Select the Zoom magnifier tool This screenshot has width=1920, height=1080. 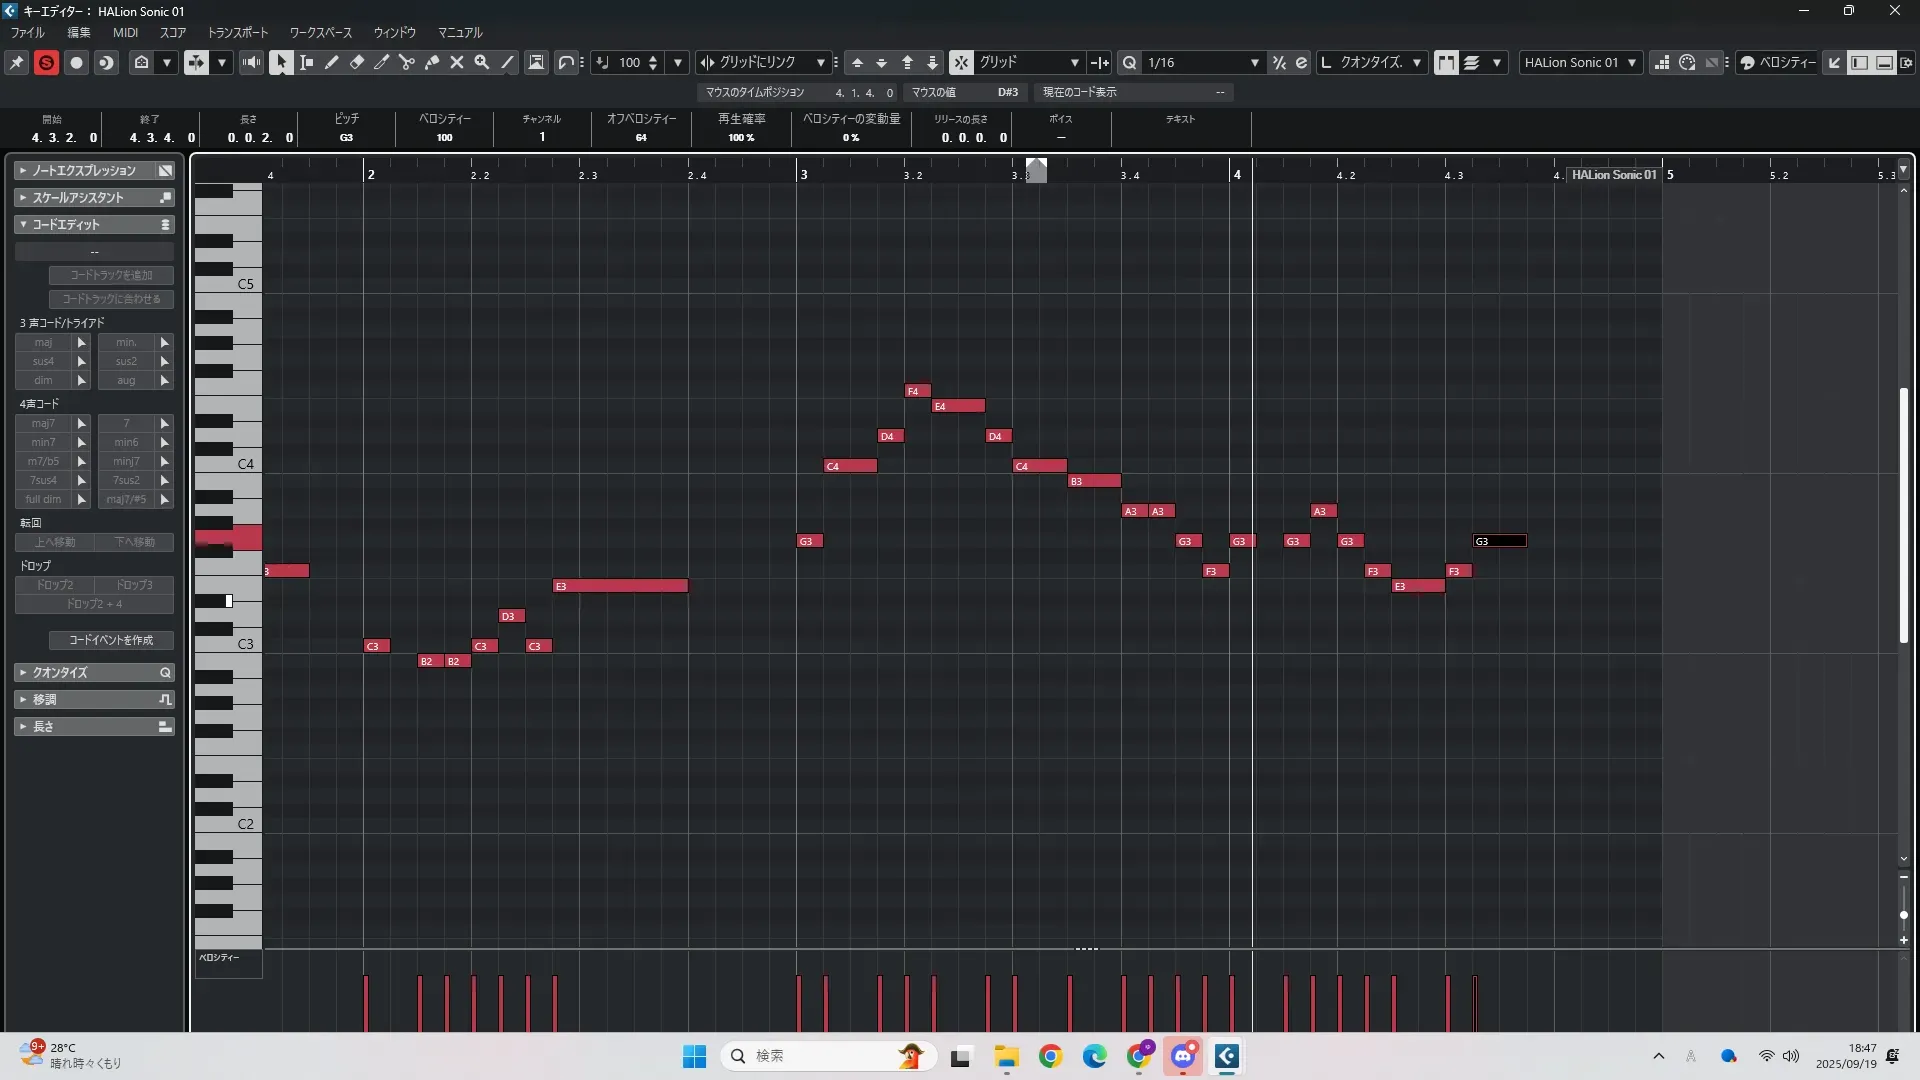coord(482,62)
